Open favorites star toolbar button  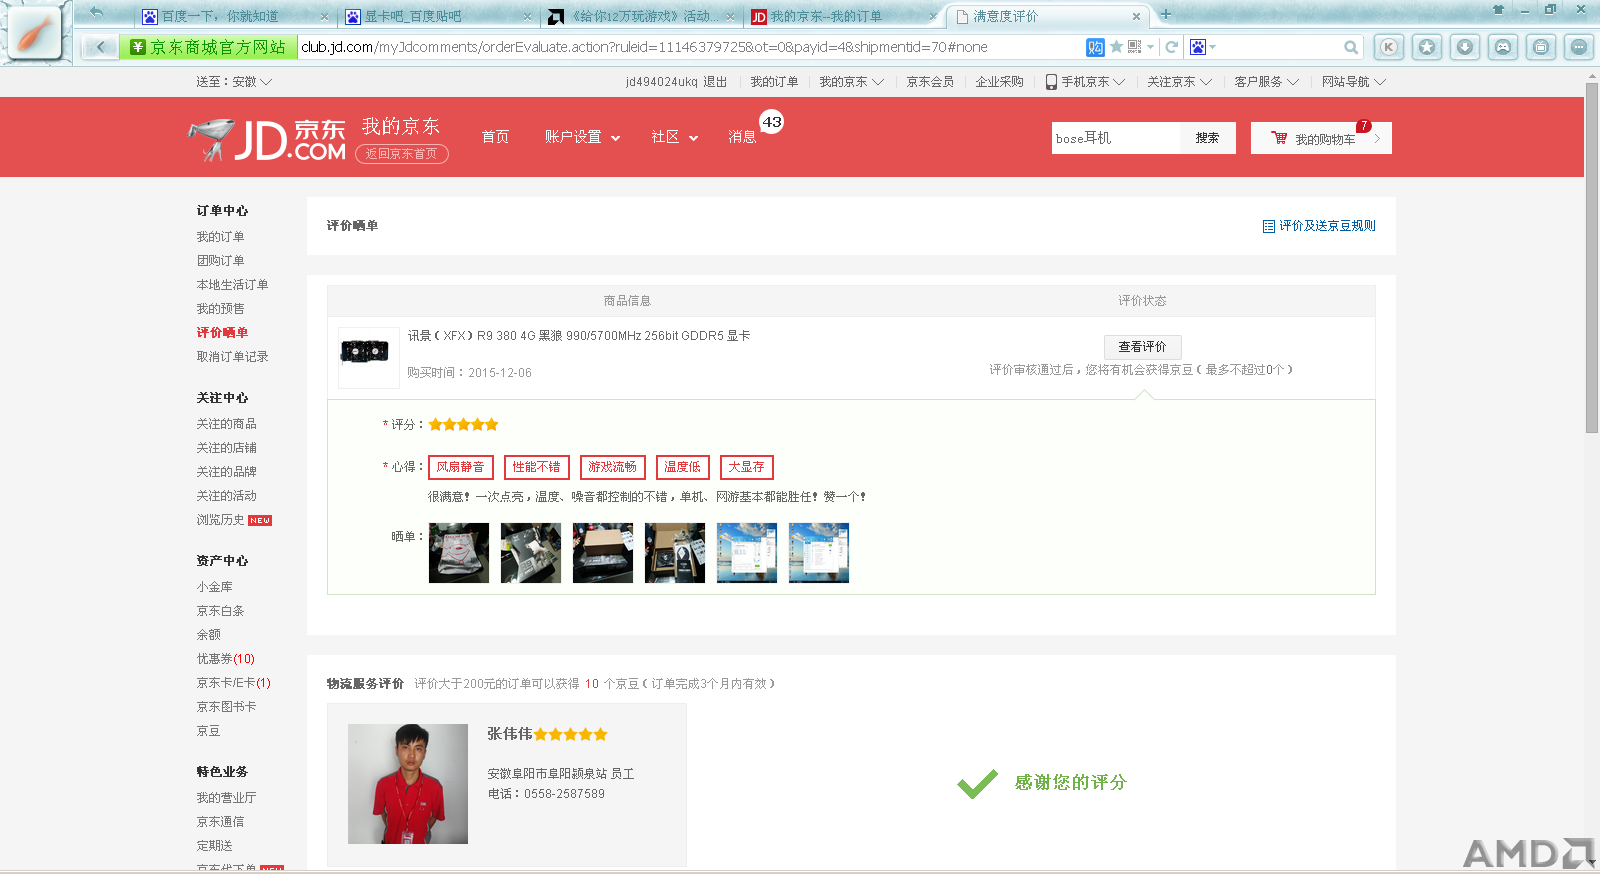[x=1427, y=47]
